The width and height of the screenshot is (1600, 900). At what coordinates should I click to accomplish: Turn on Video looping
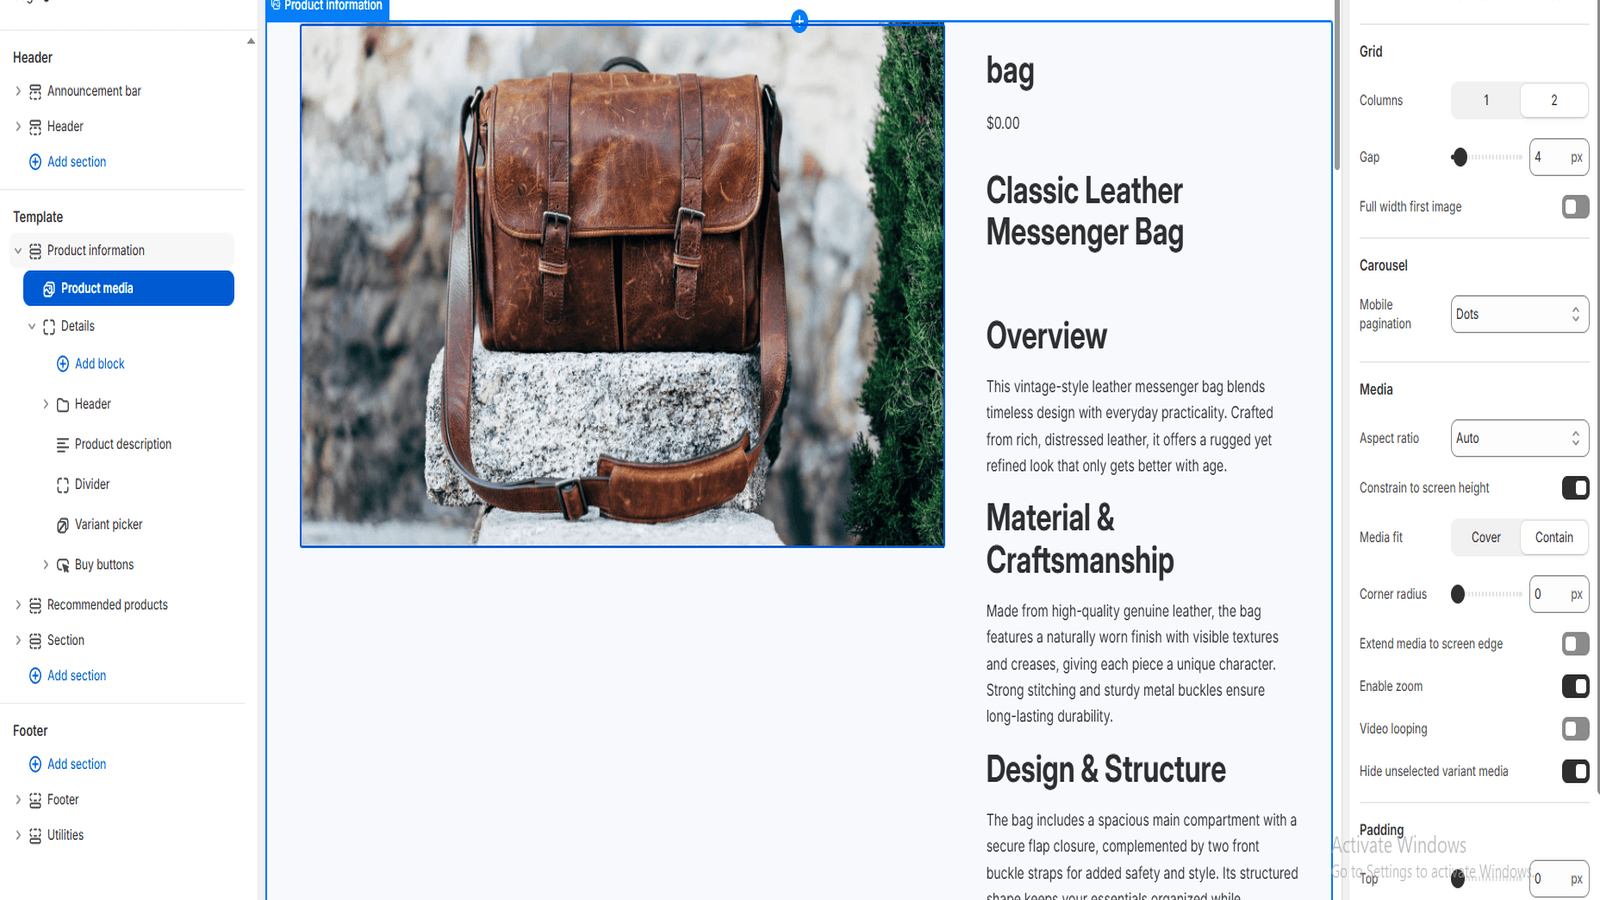coord(1575,728)
